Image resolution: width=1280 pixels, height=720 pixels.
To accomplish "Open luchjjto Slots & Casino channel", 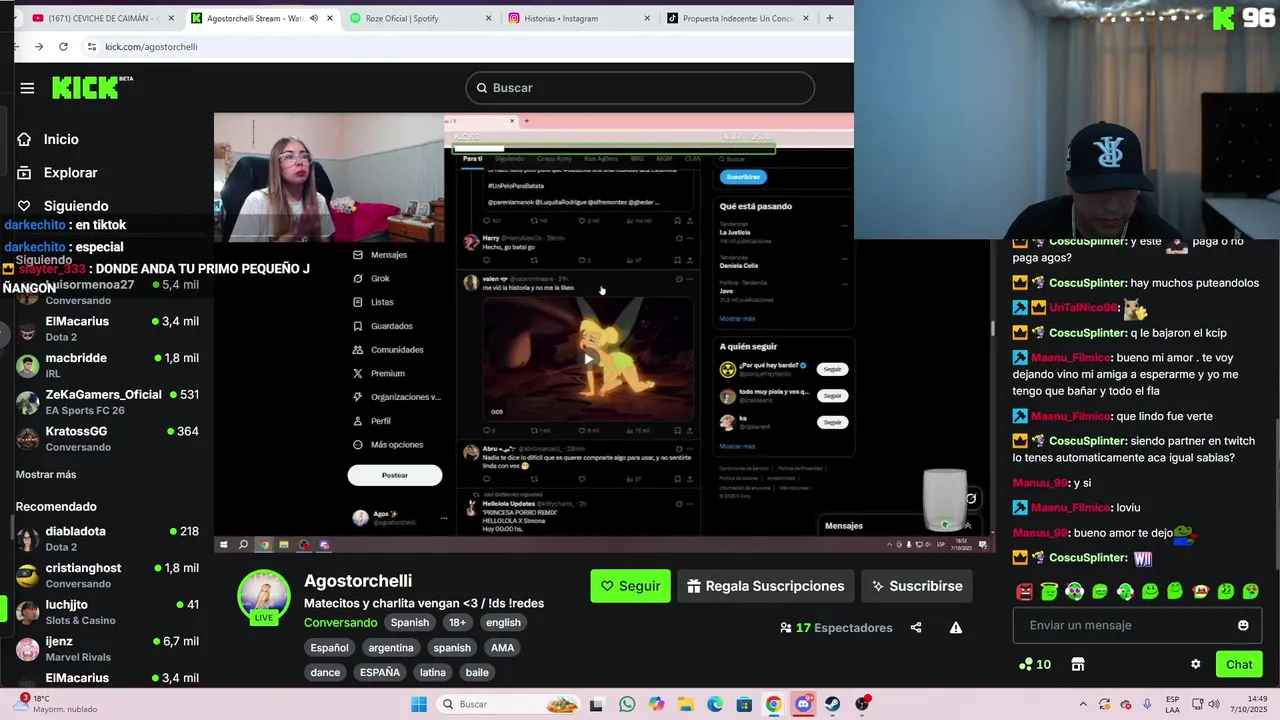I will click(107, 612).
